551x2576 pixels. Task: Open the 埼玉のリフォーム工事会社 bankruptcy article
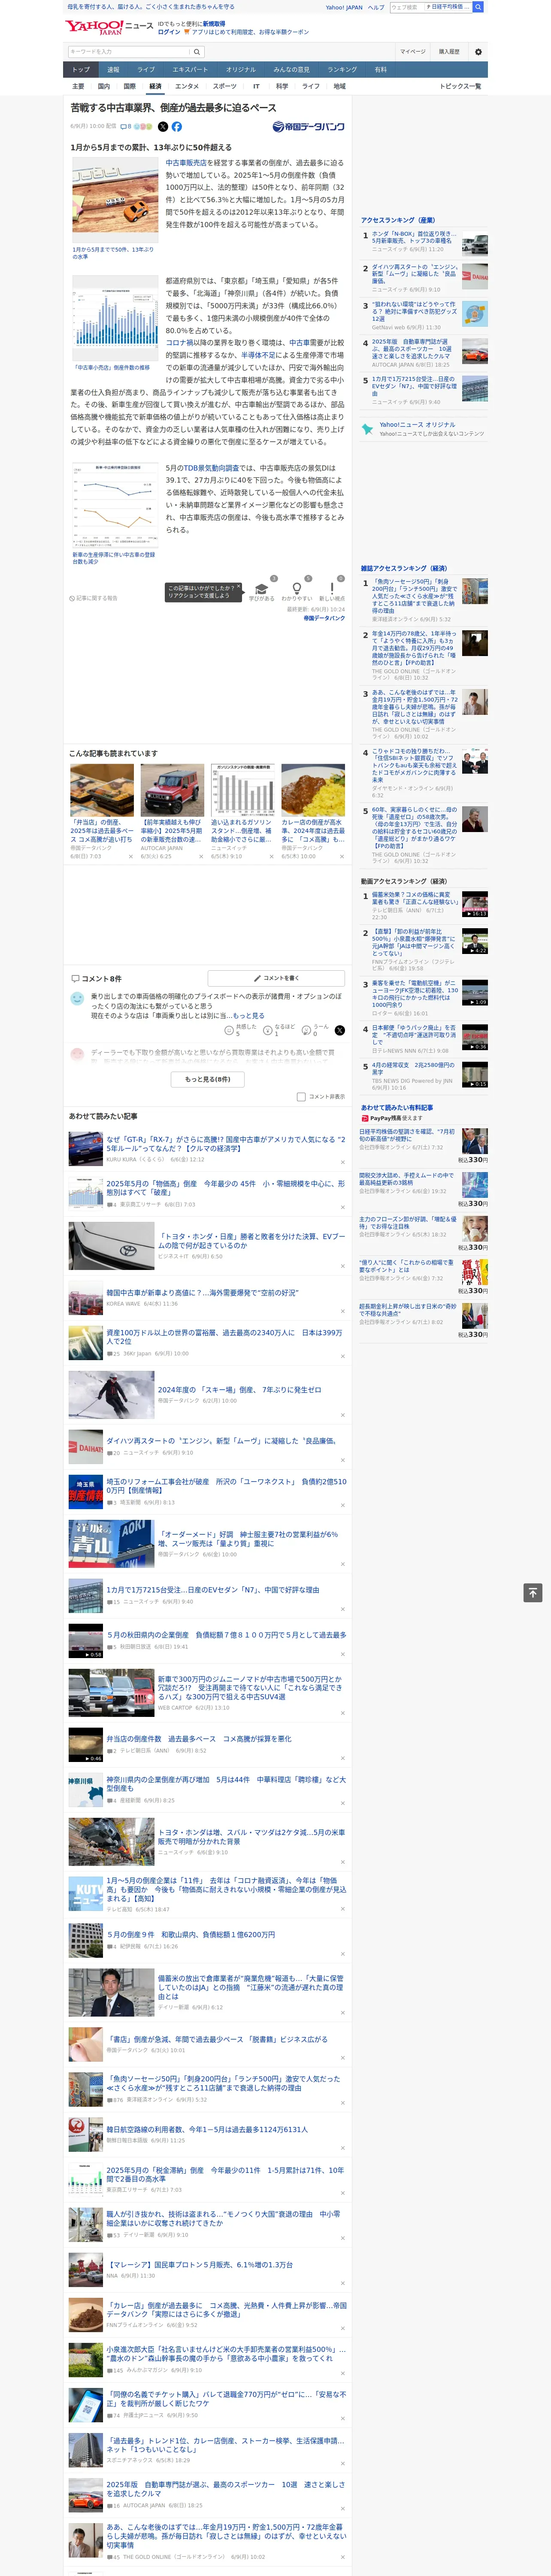227,1486
